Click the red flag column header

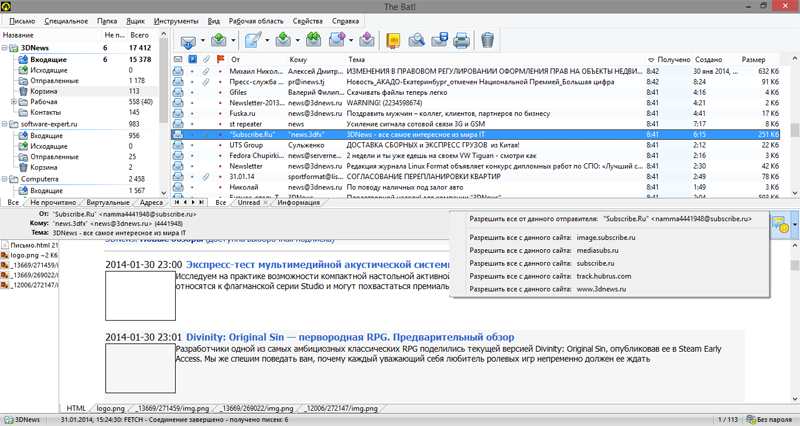220,59
